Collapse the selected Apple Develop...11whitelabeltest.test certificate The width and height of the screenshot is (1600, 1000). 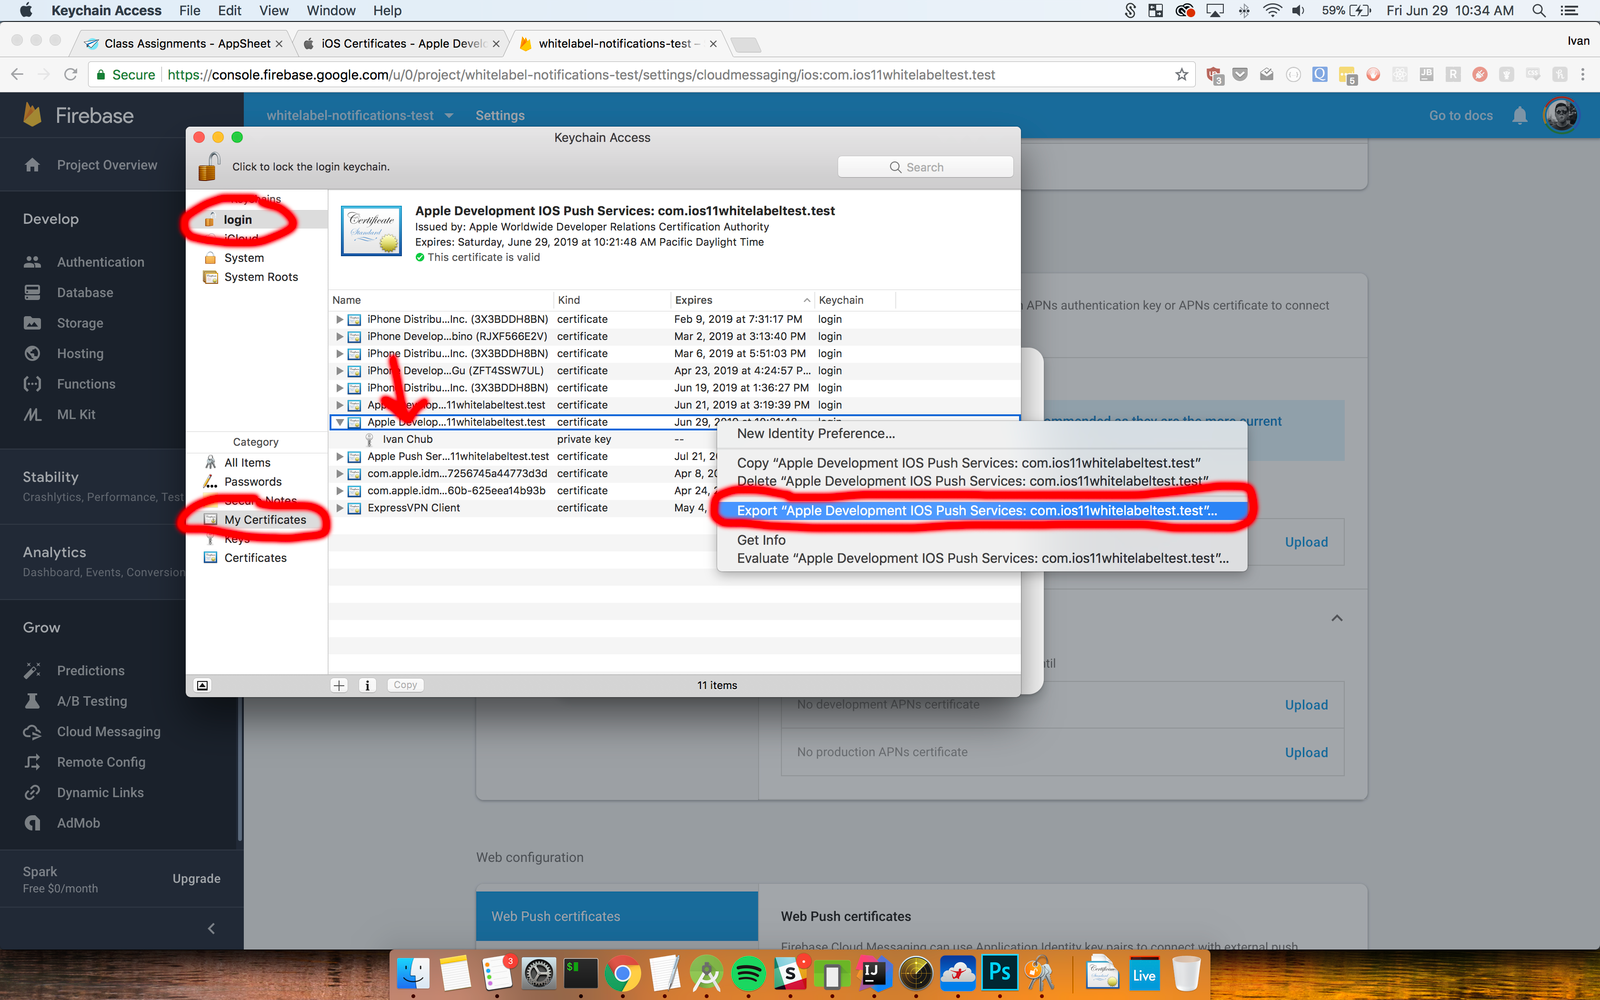[339, 422]
